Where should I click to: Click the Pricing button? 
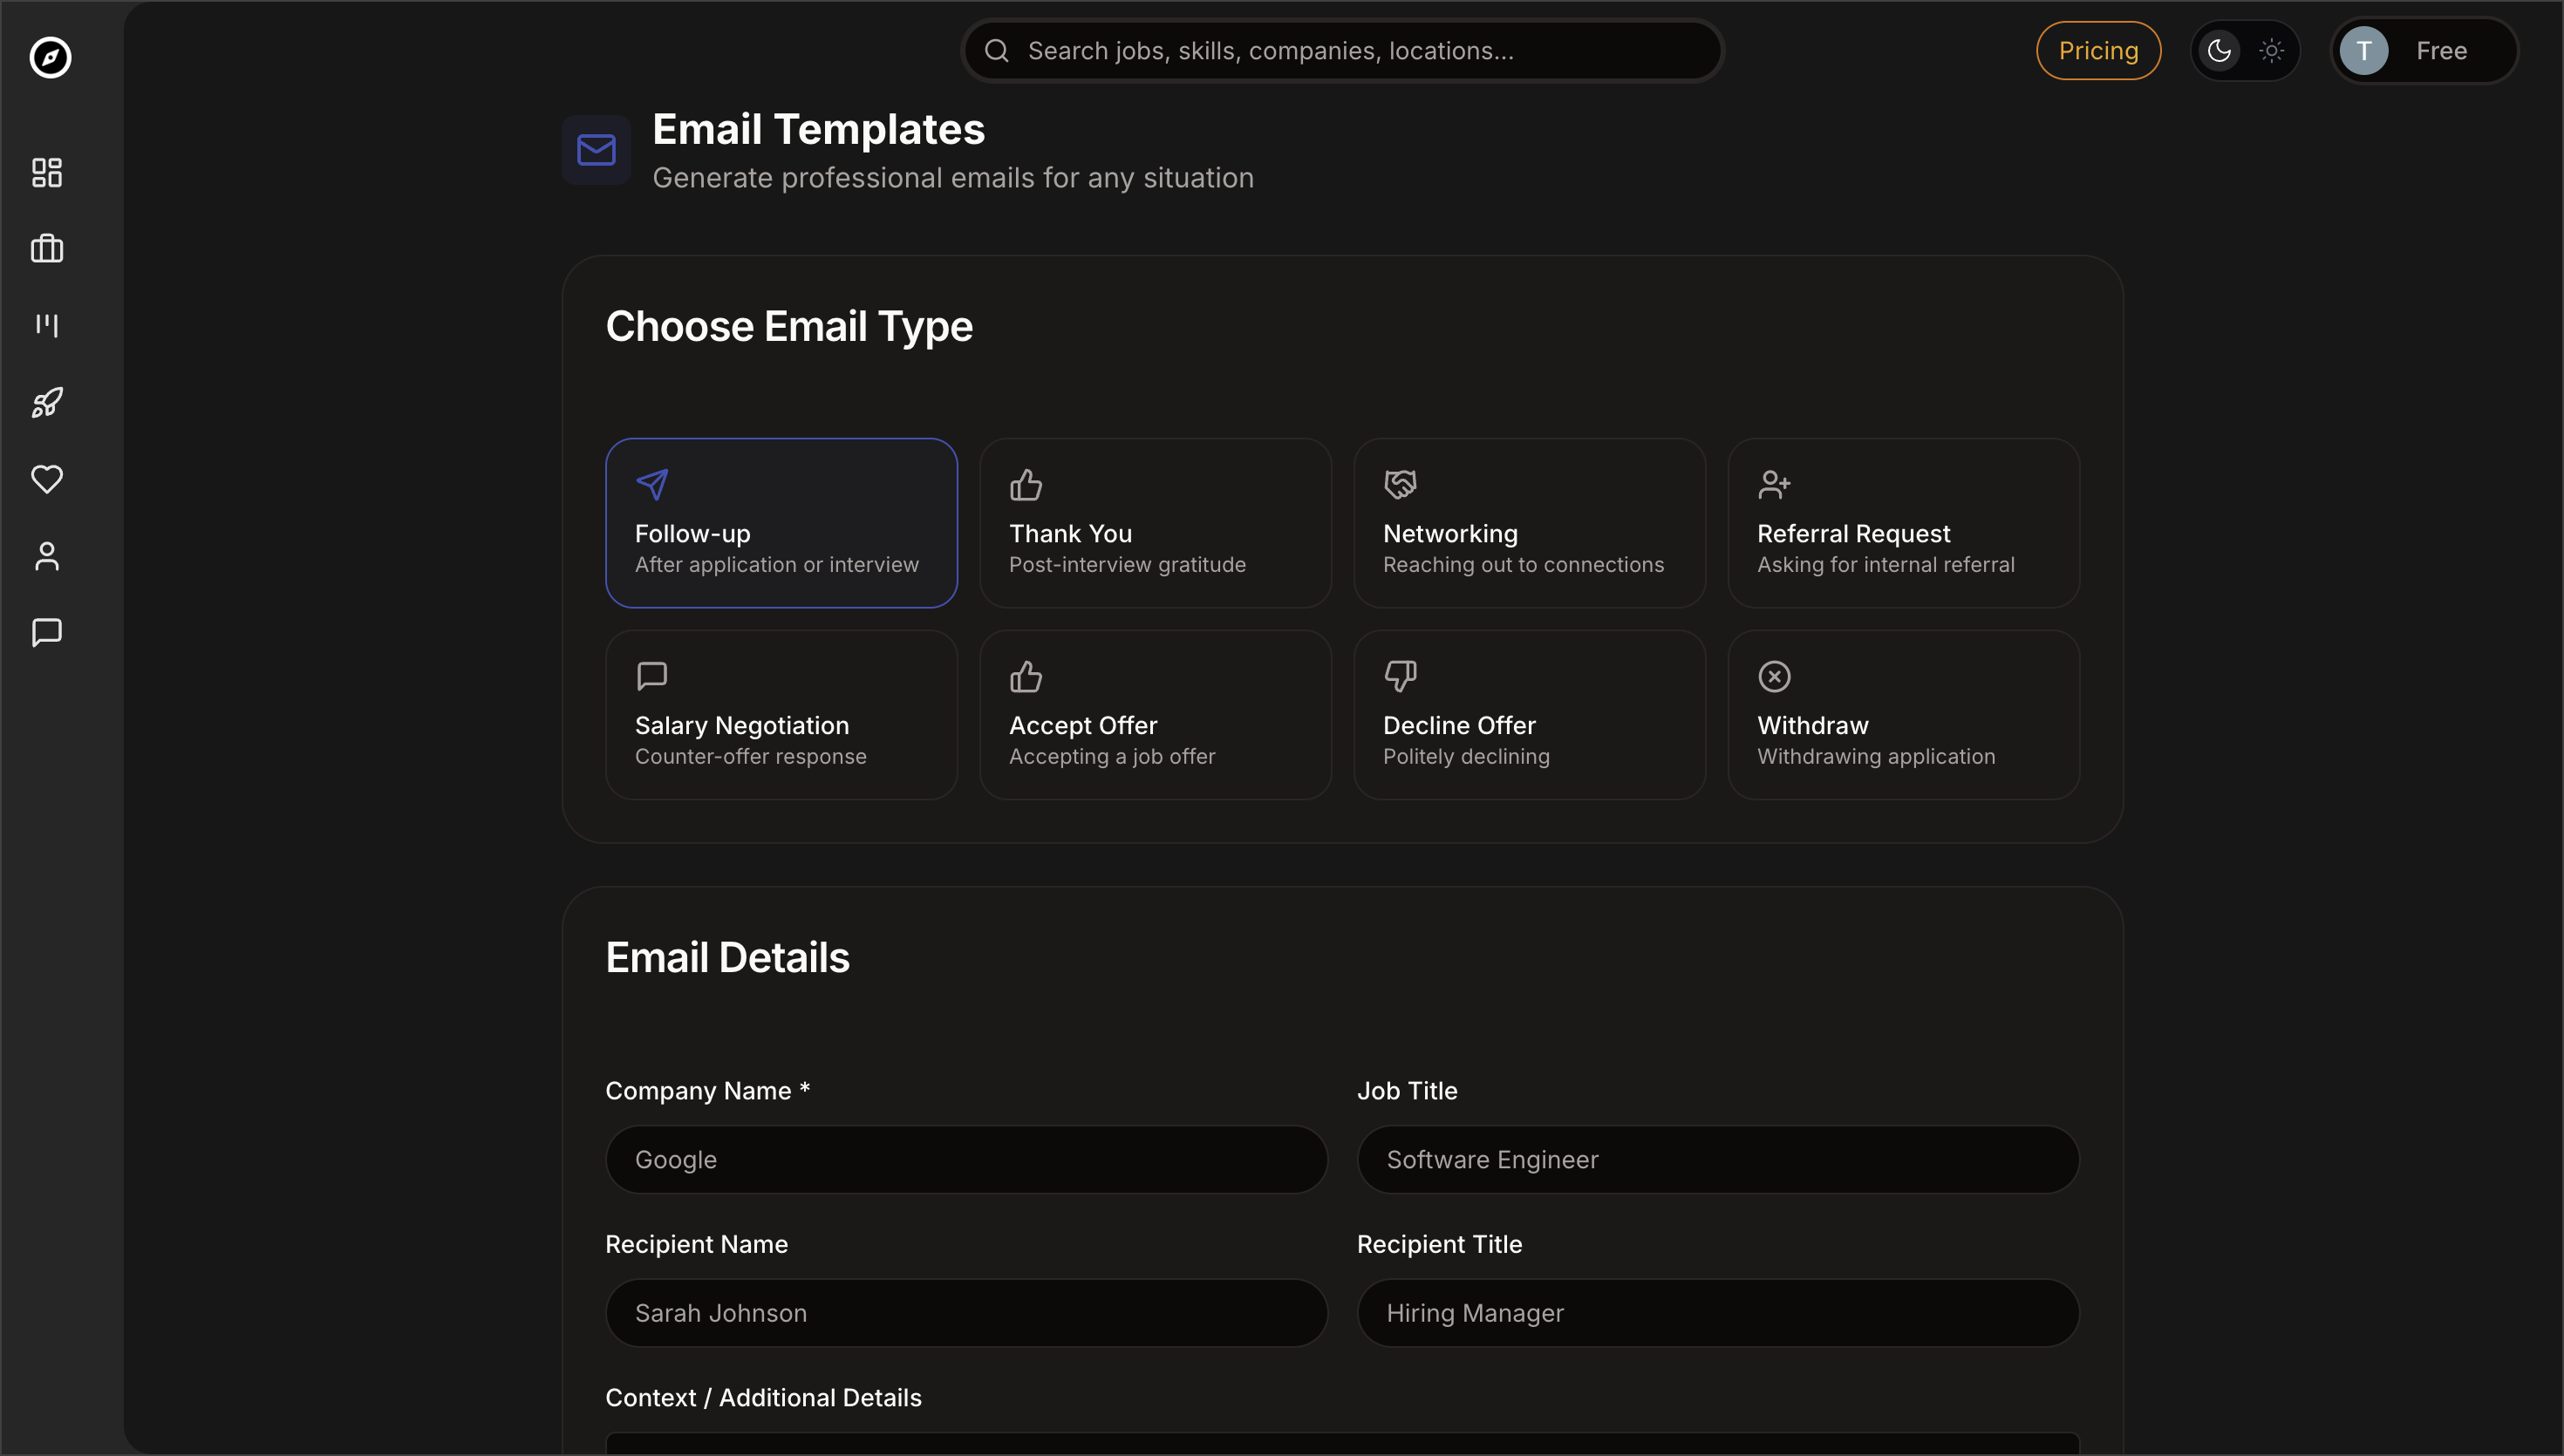tap(2098, 51)
